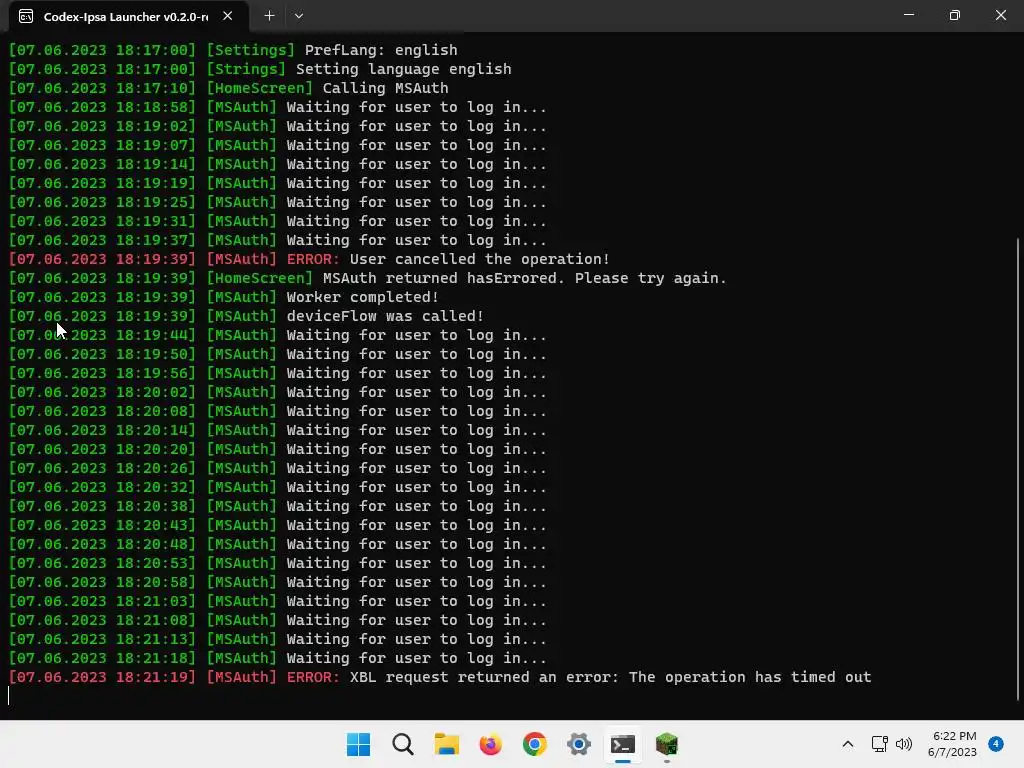Screen dimensions: 1024x768
Task: Click 'MSAuth returned hasErrored' log line
Action: pyautogui.click(x=368, y=278)
